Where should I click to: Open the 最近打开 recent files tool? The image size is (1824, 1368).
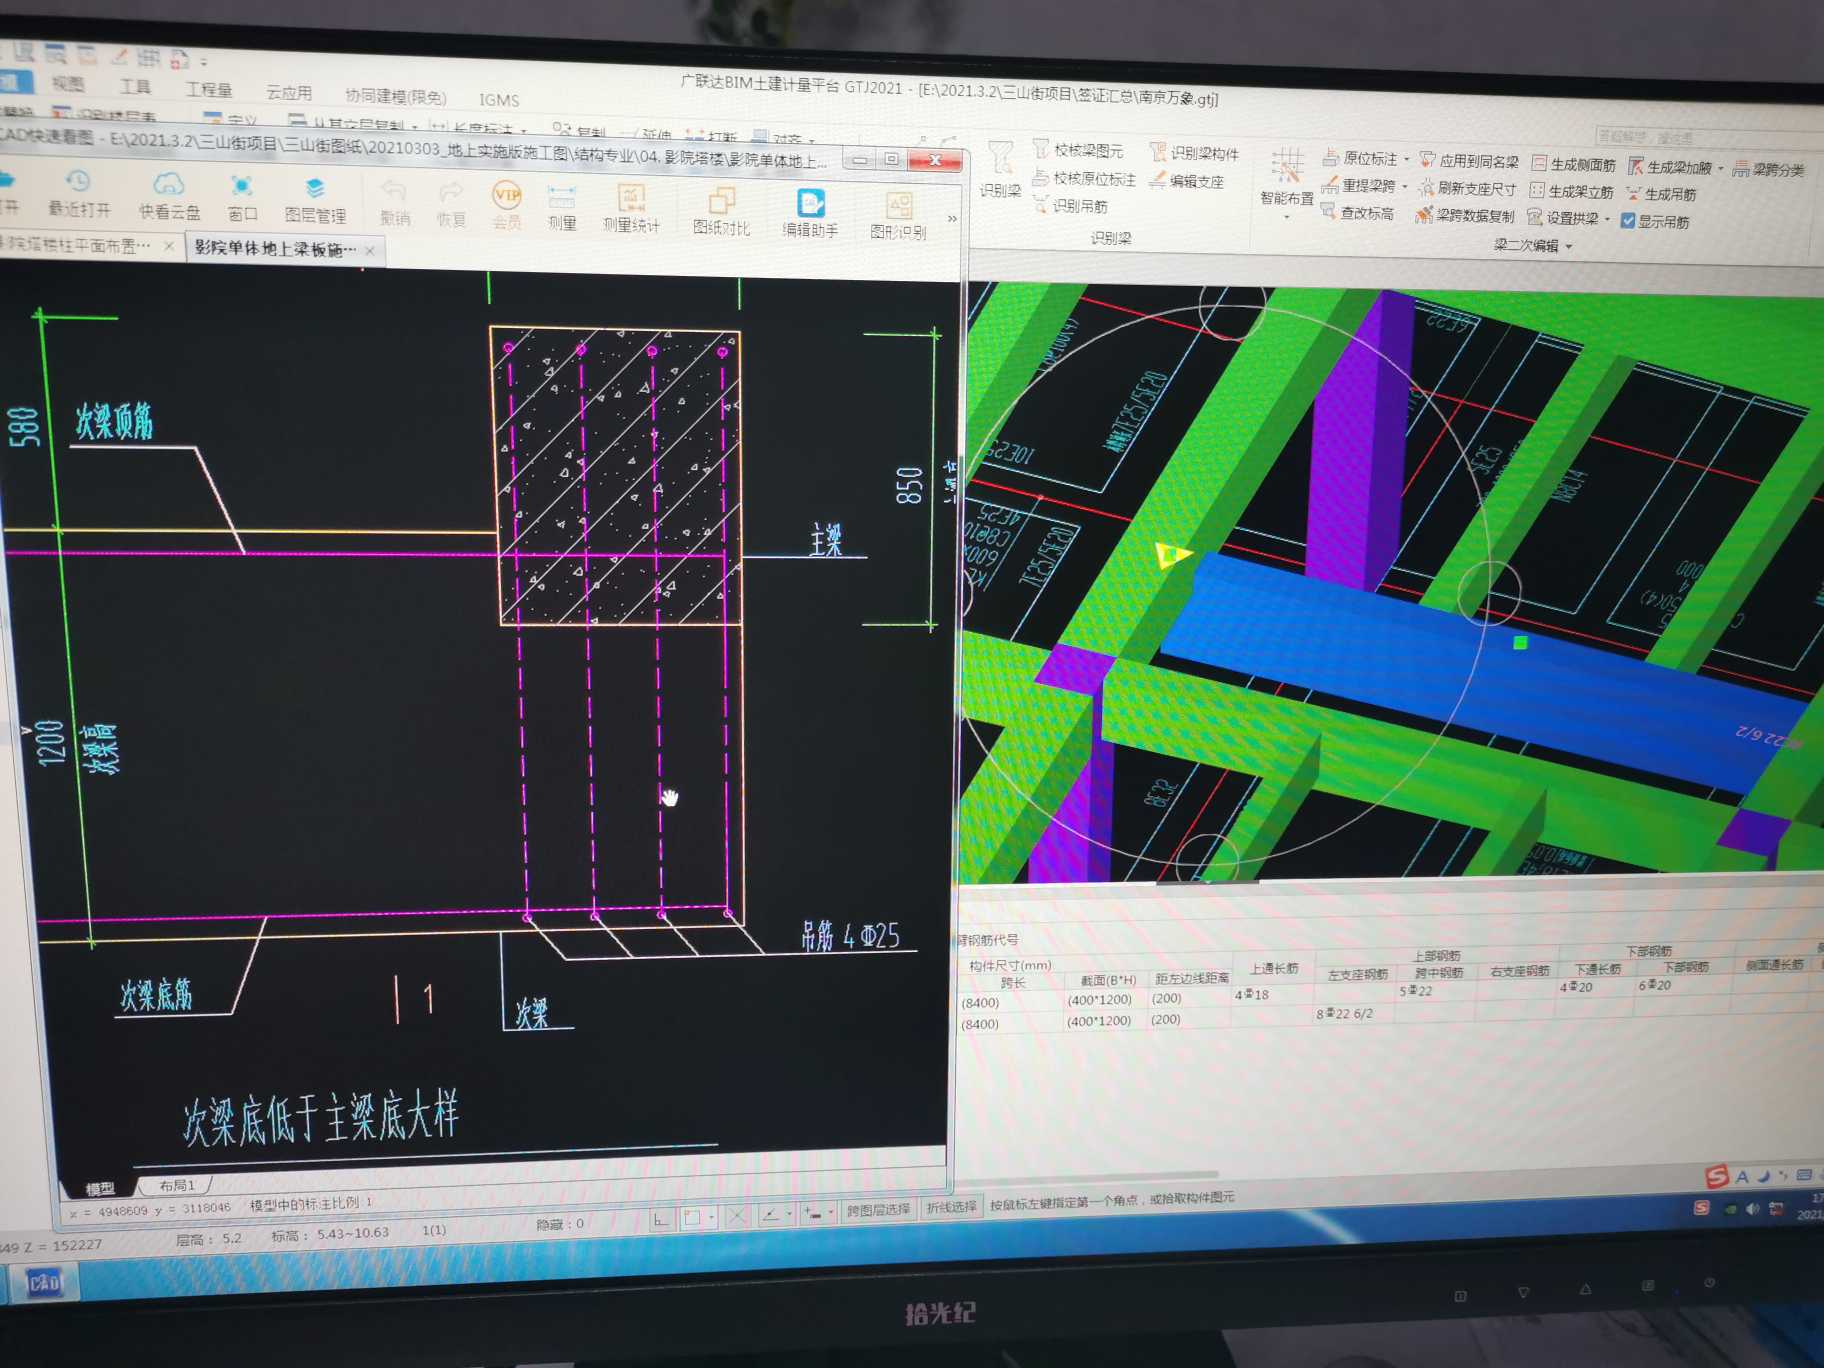point(79,194)
